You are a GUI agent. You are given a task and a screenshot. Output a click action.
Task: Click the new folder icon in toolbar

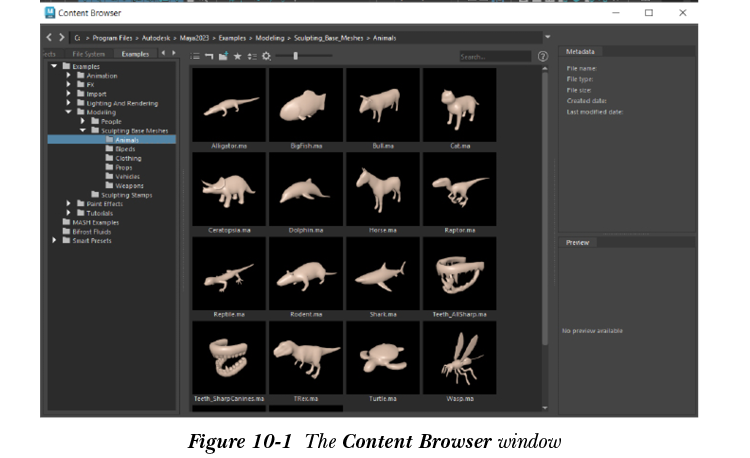(223, 57)
